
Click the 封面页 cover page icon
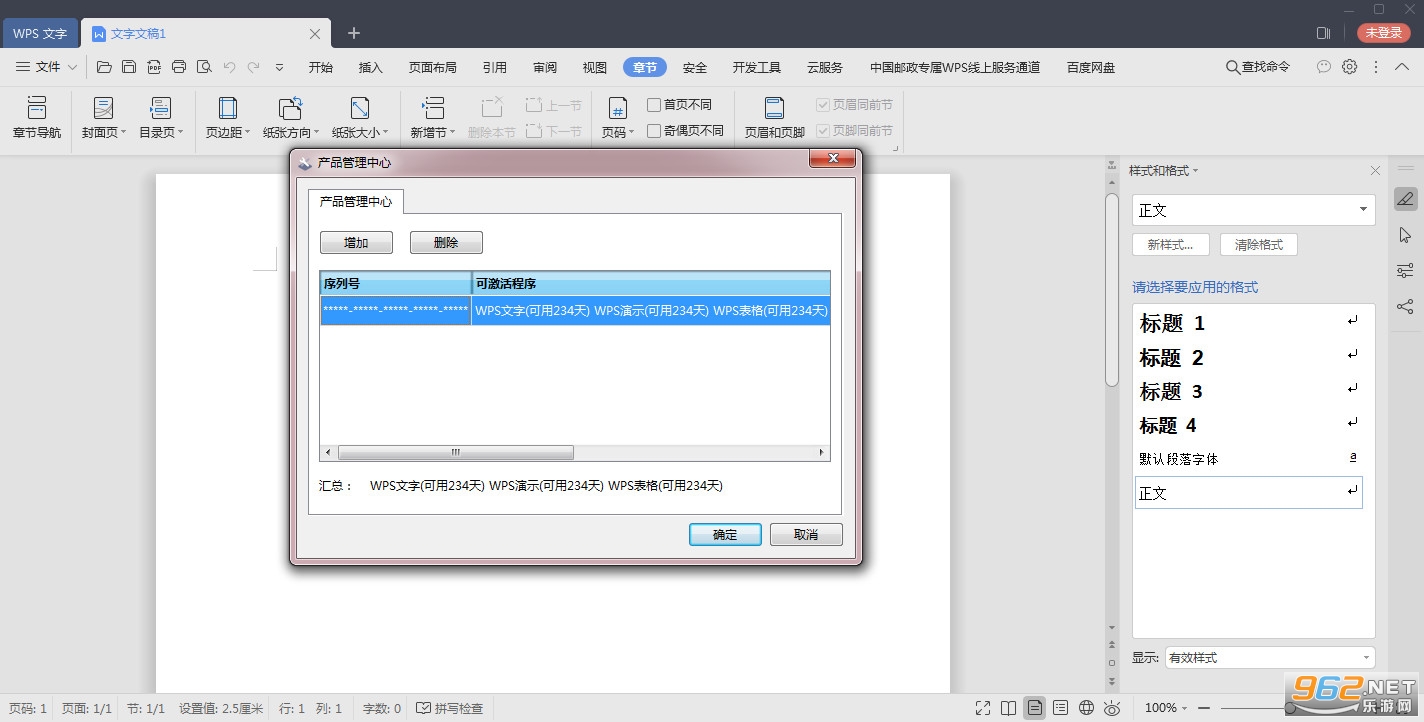[x=103, y=108]
